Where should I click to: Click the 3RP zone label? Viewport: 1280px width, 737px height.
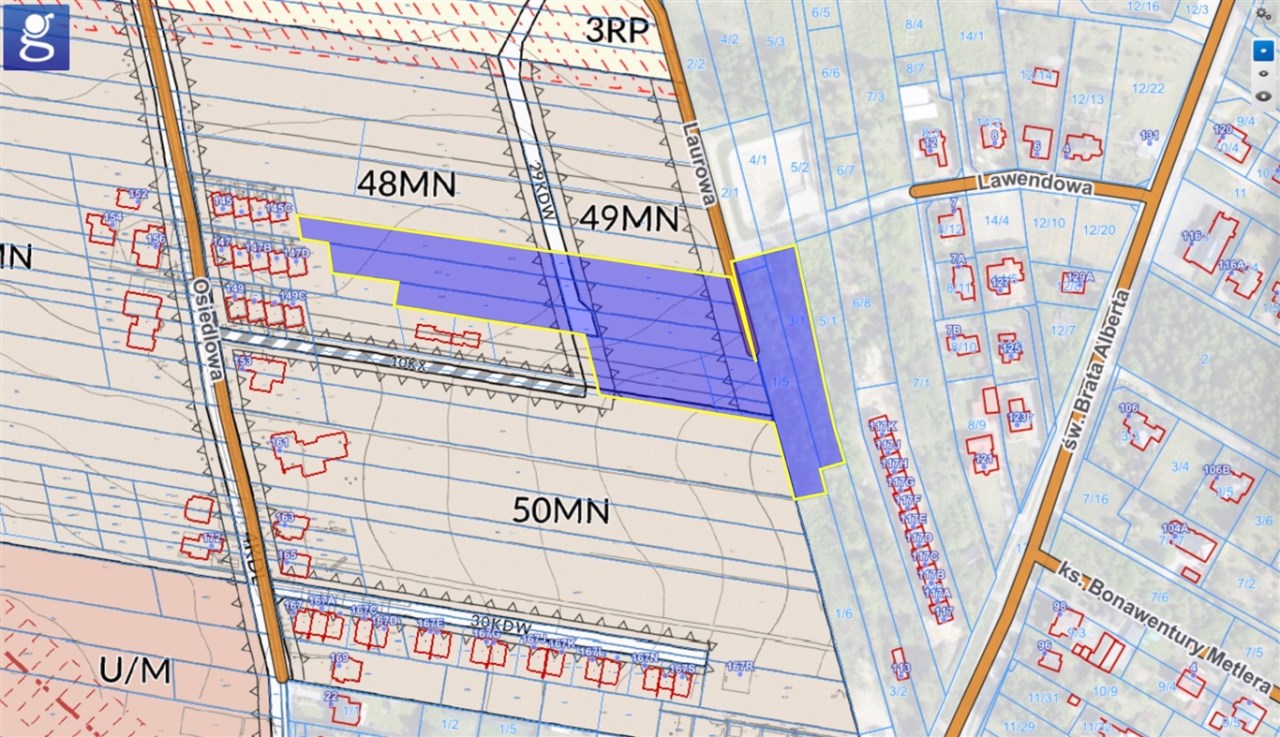coord(618,31)
